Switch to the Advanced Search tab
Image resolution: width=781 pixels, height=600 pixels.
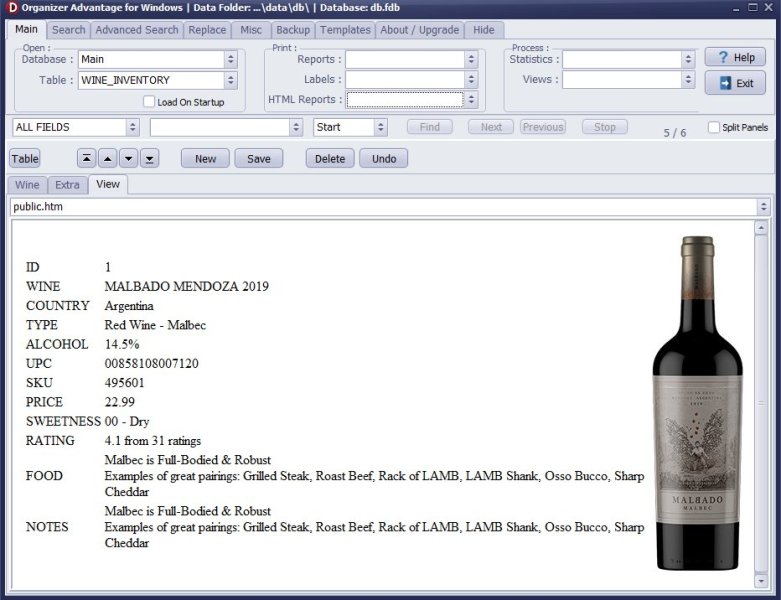point(137,30)
